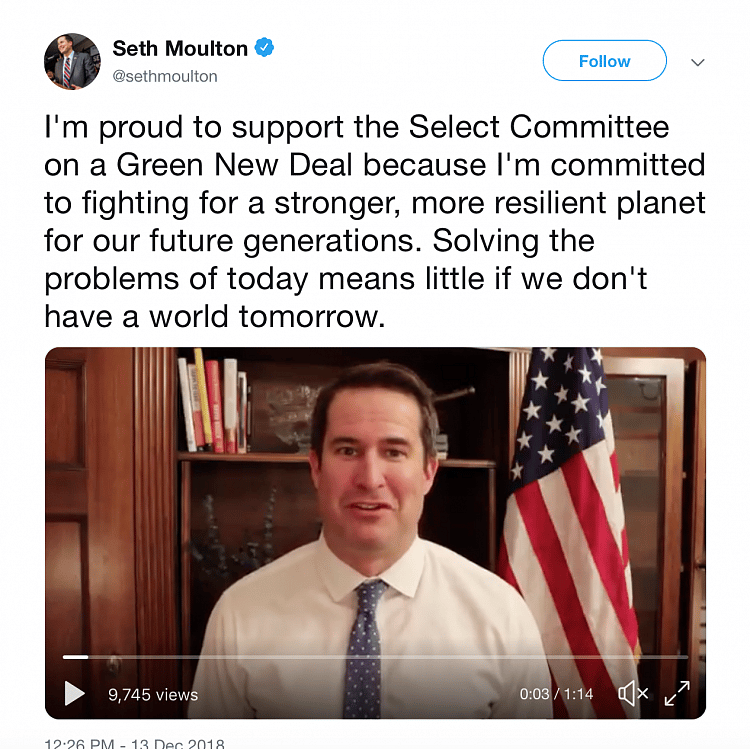Click the 9,745 views counter
The width and height of the screenshot is (750, 749).
153,694
